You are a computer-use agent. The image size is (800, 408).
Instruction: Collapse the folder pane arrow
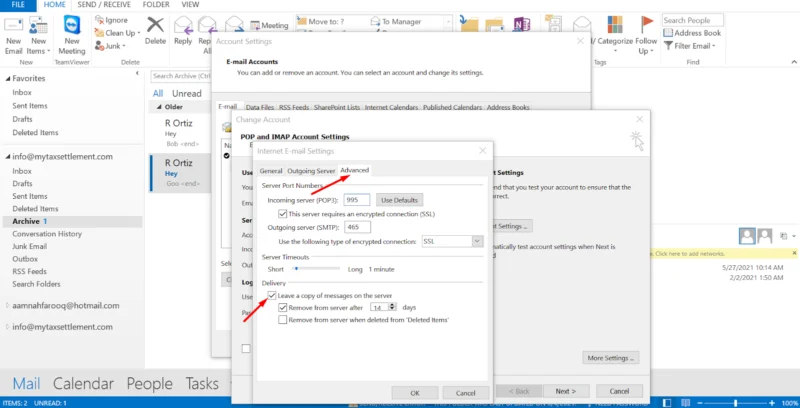[137, 74]
